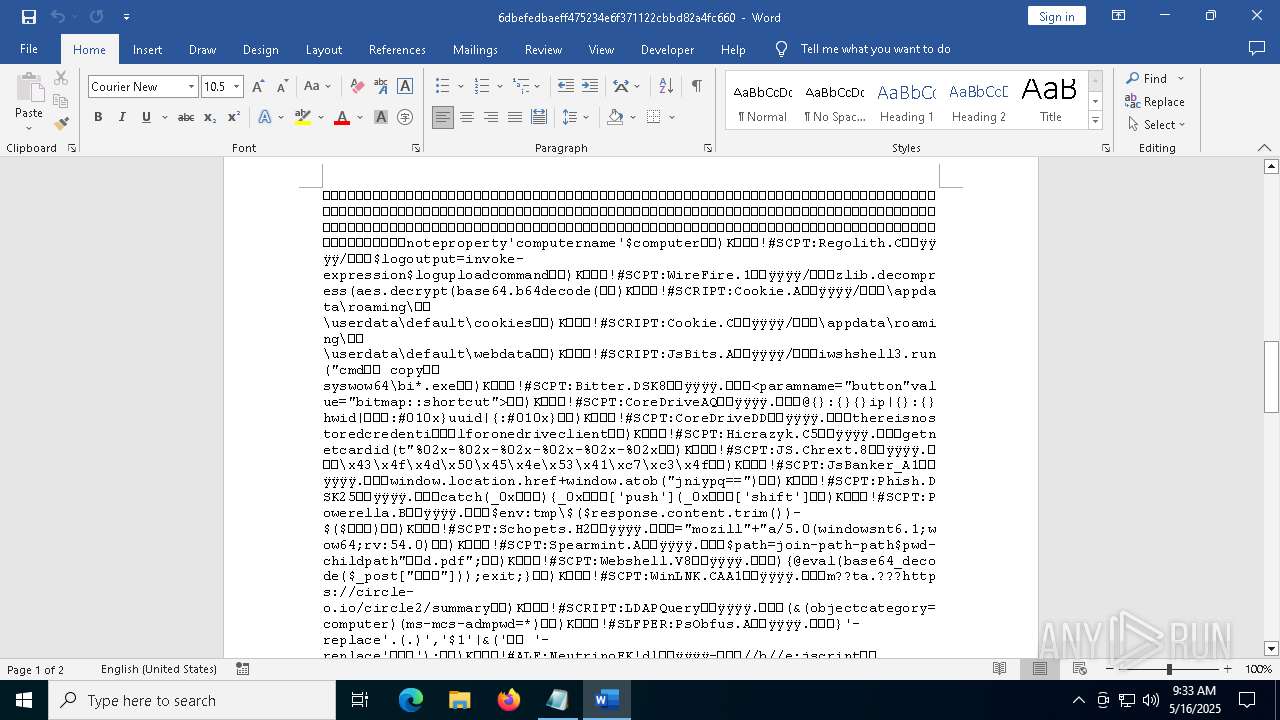The image size is (1280, 720).
Task: Switch to Web Layout view
Action: [x=1080, y=669]
